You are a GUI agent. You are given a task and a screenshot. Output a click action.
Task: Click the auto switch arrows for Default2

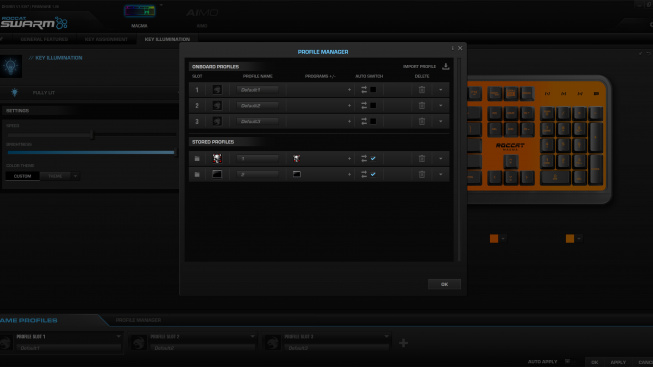[364, 105]
